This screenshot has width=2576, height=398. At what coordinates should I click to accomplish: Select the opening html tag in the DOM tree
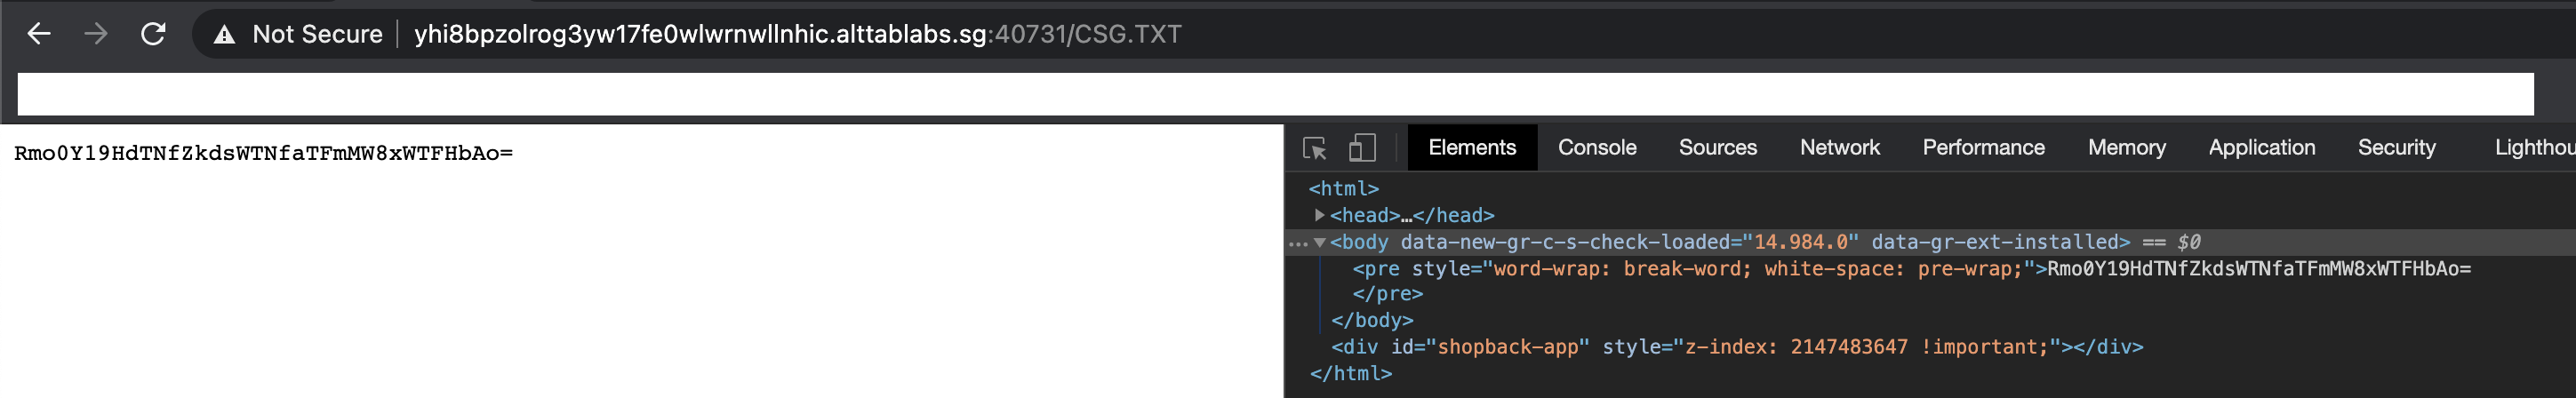click(x=1344, y=188)
